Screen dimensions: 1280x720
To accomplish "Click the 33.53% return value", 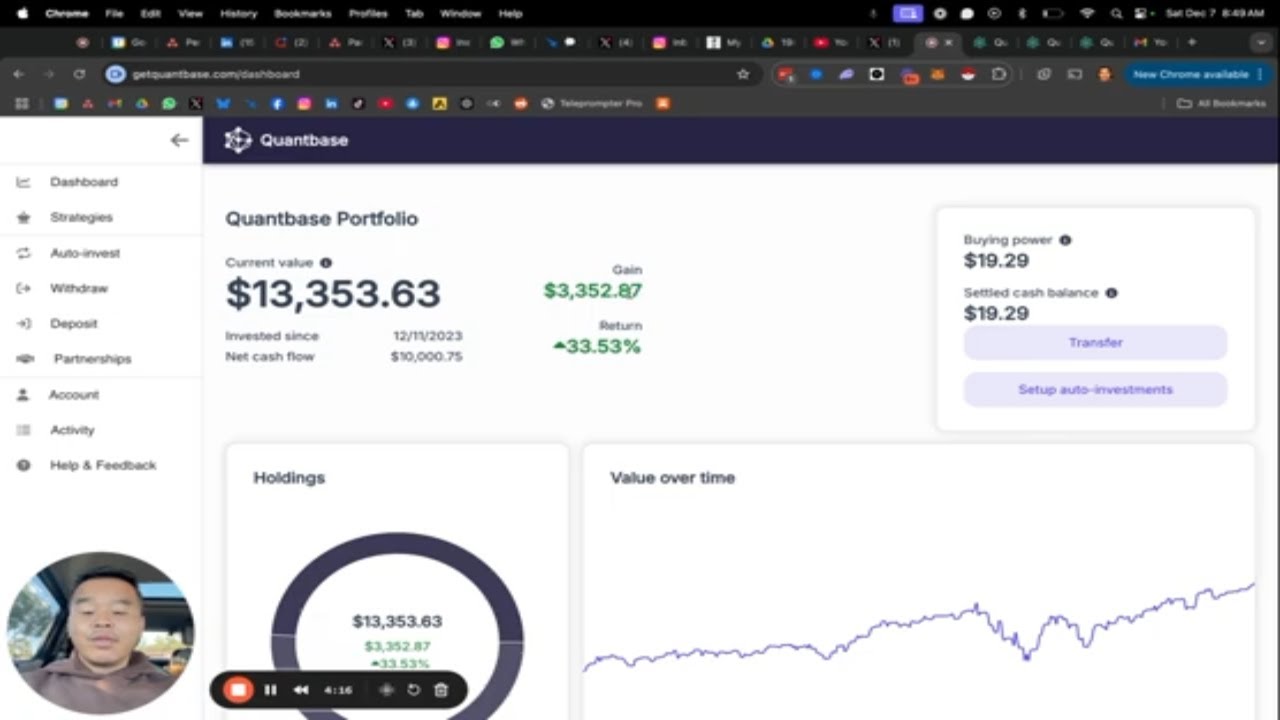I will pos(597,346).
